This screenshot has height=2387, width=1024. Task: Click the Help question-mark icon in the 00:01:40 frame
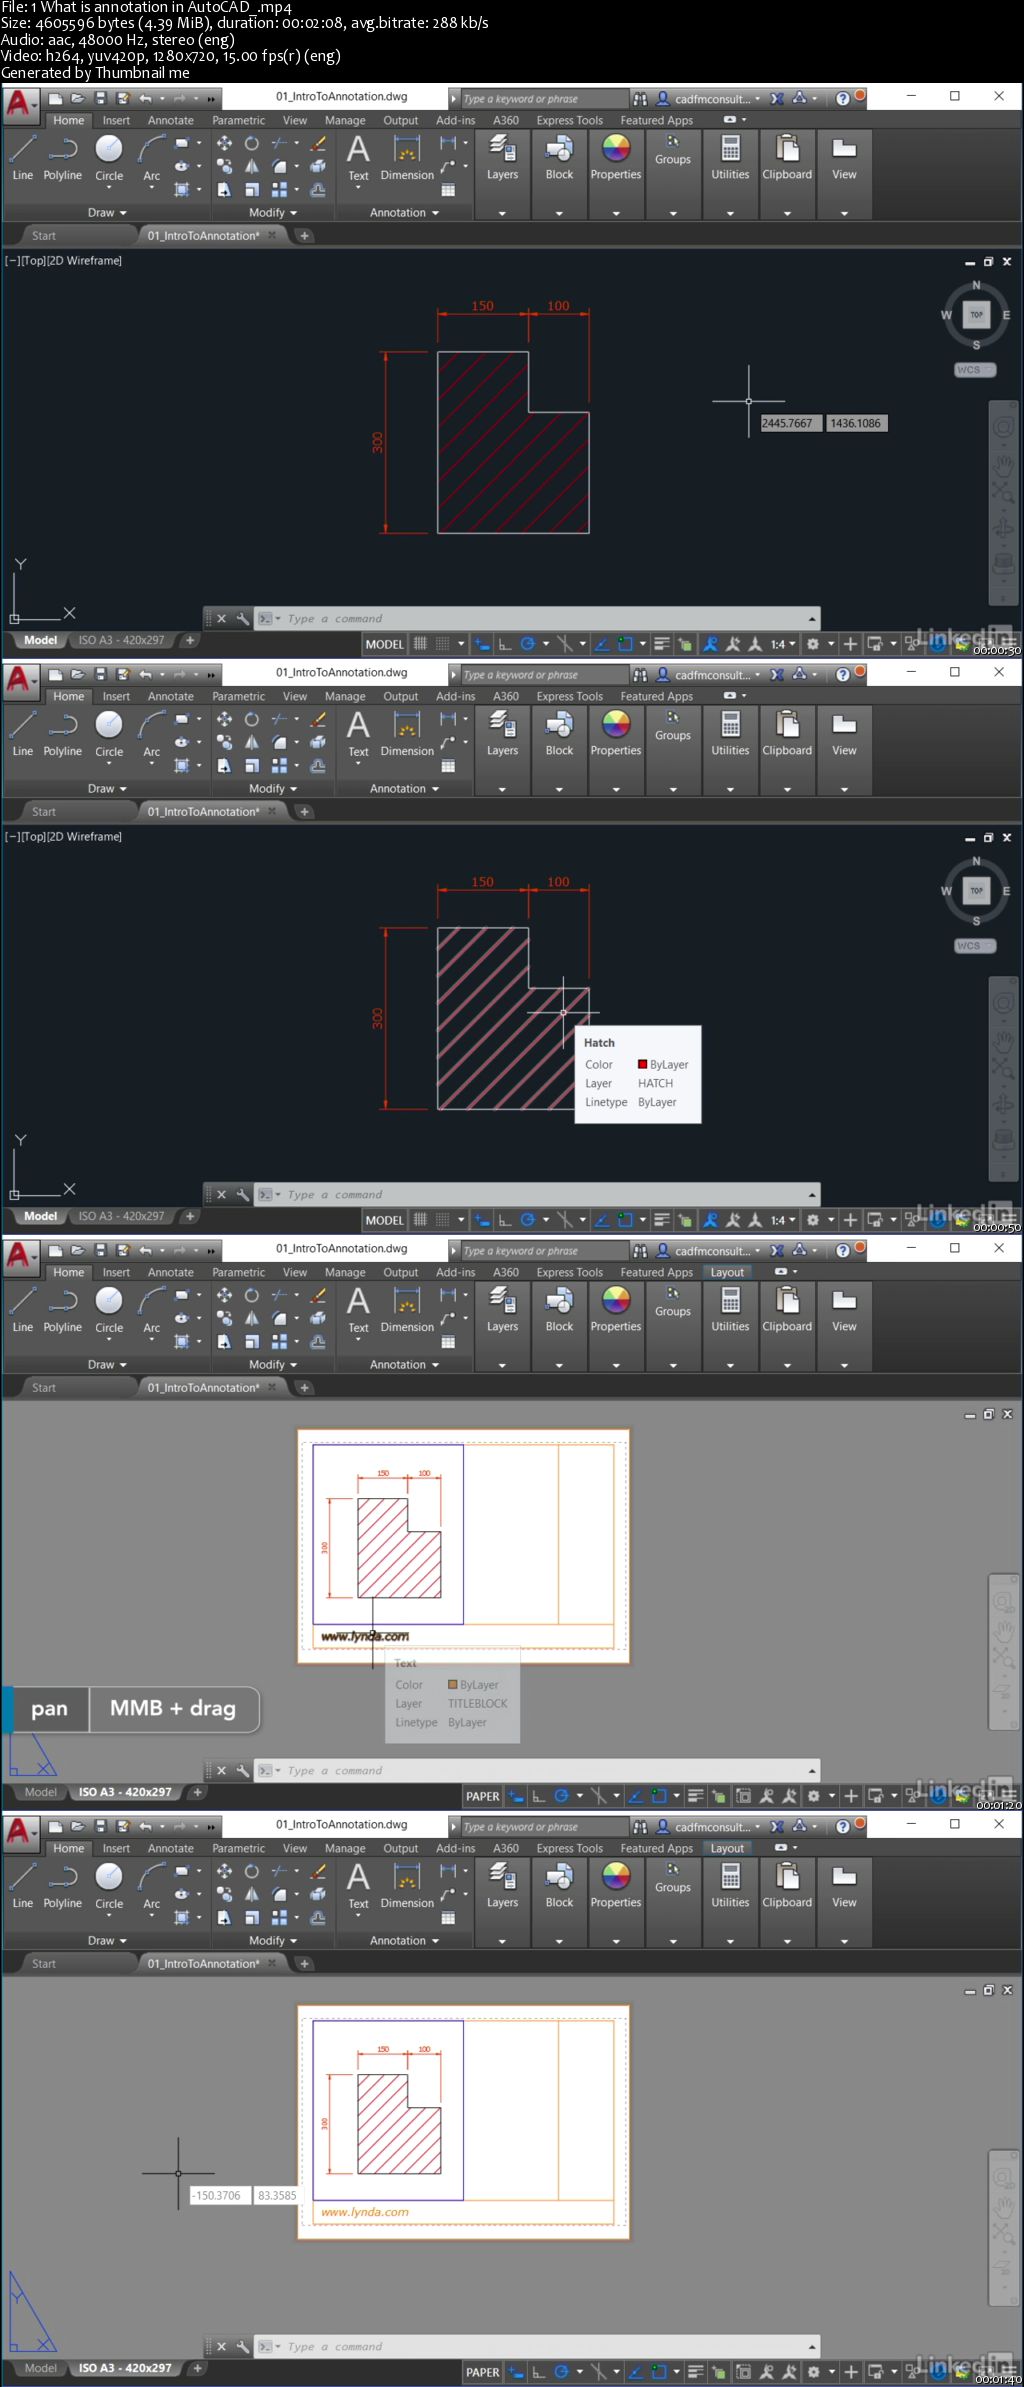point(843,1827)
